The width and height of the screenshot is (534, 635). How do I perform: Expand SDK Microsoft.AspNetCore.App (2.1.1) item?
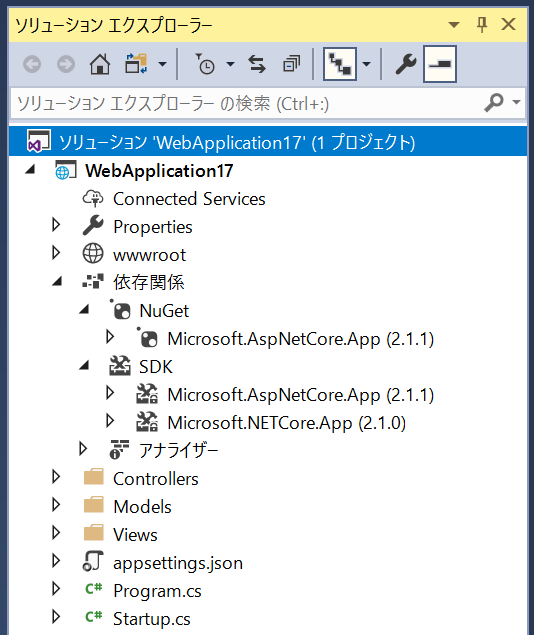[110, 393]
